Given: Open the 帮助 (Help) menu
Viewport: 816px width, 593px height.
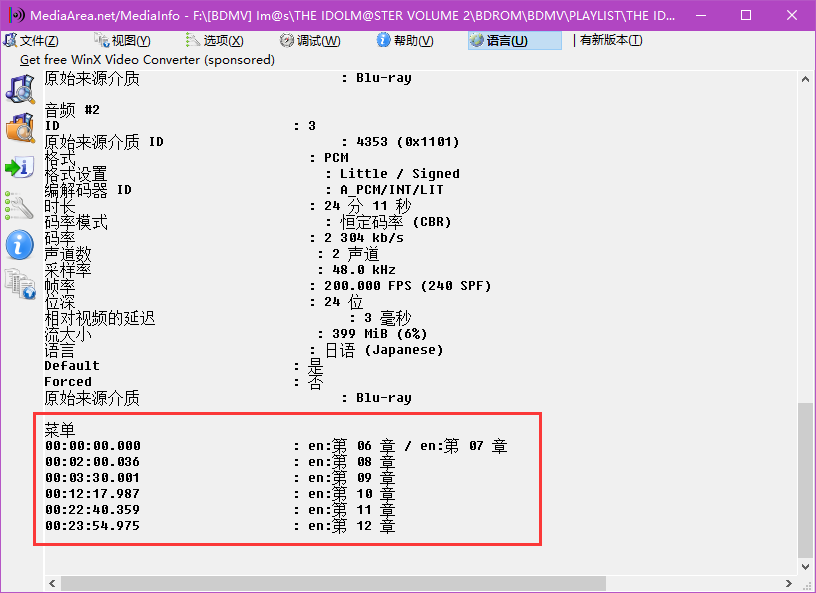Looking at the screenshot, I should 405,40.
